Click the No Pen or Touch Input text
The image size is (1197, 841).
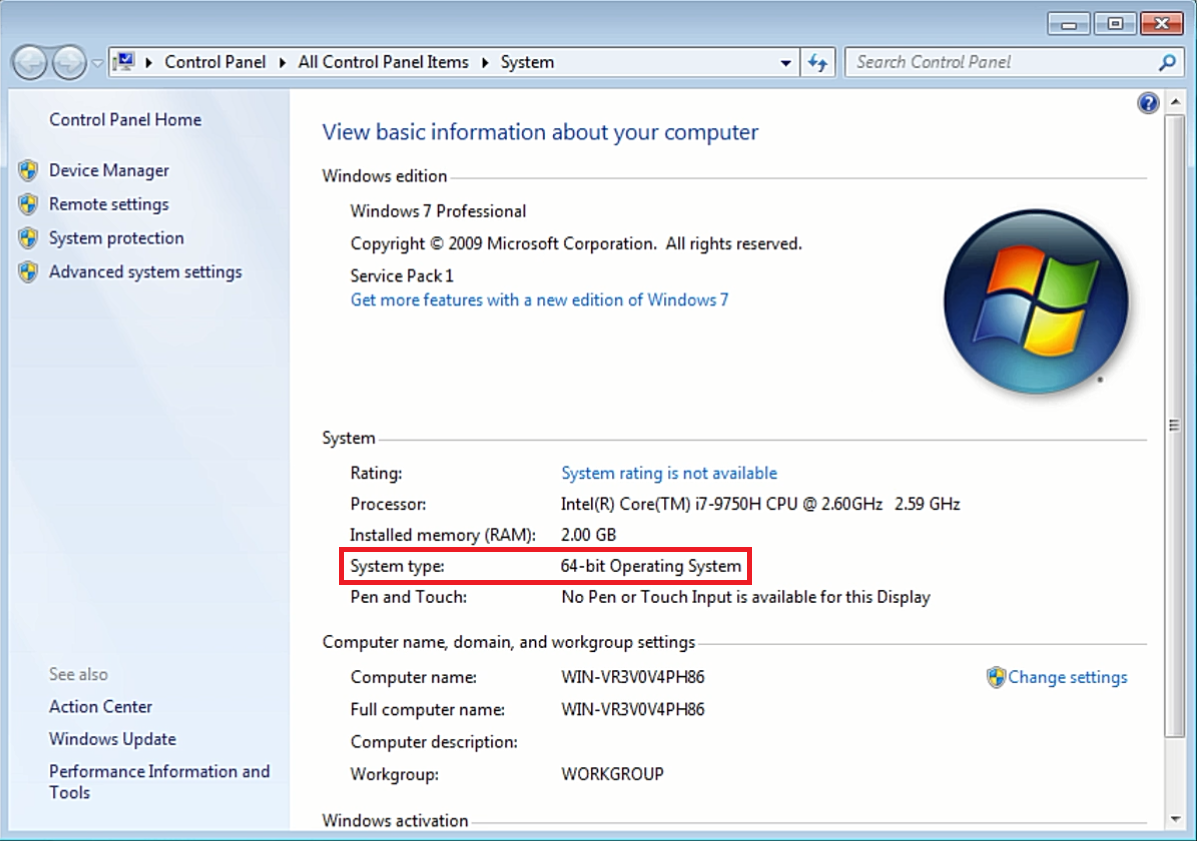(x=746, y=597)
